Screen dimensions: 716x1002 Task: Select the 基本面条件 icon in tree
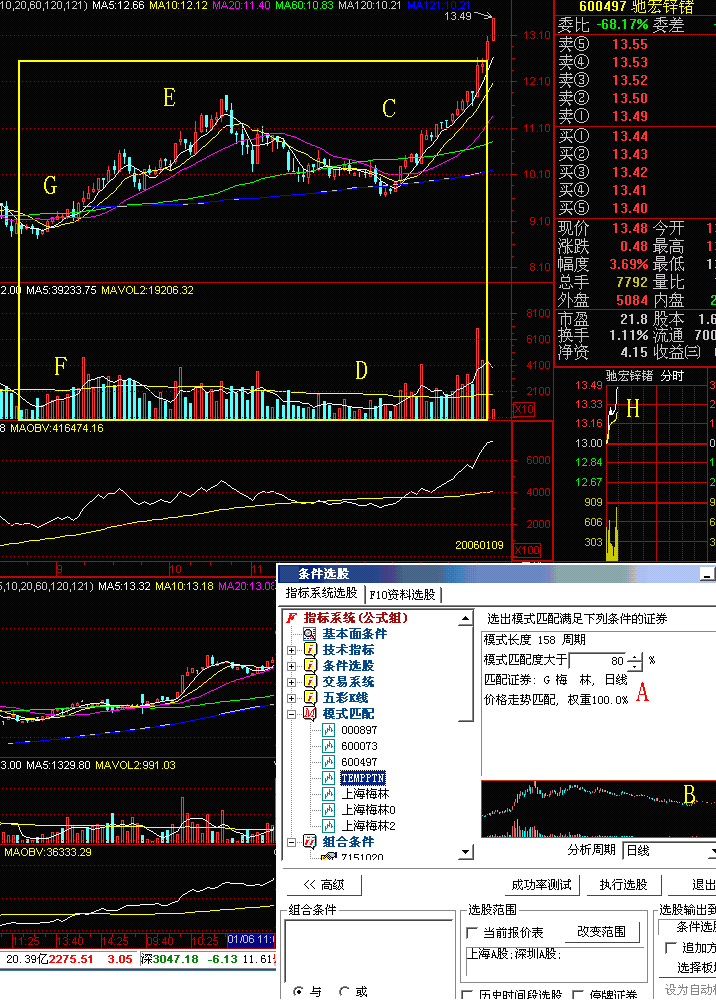[310, 634]
